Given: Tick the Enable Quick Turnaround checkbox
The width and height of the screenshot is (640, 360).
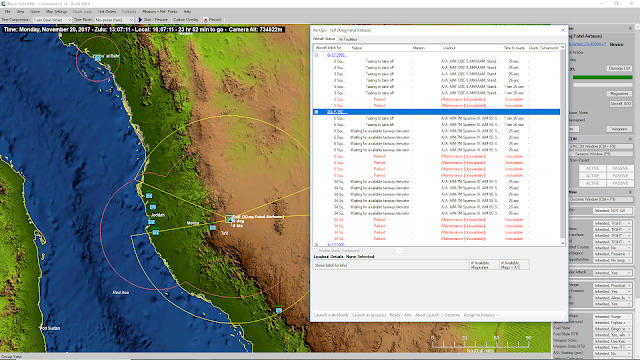Looking at the screenshot, I should pos(315,251).
